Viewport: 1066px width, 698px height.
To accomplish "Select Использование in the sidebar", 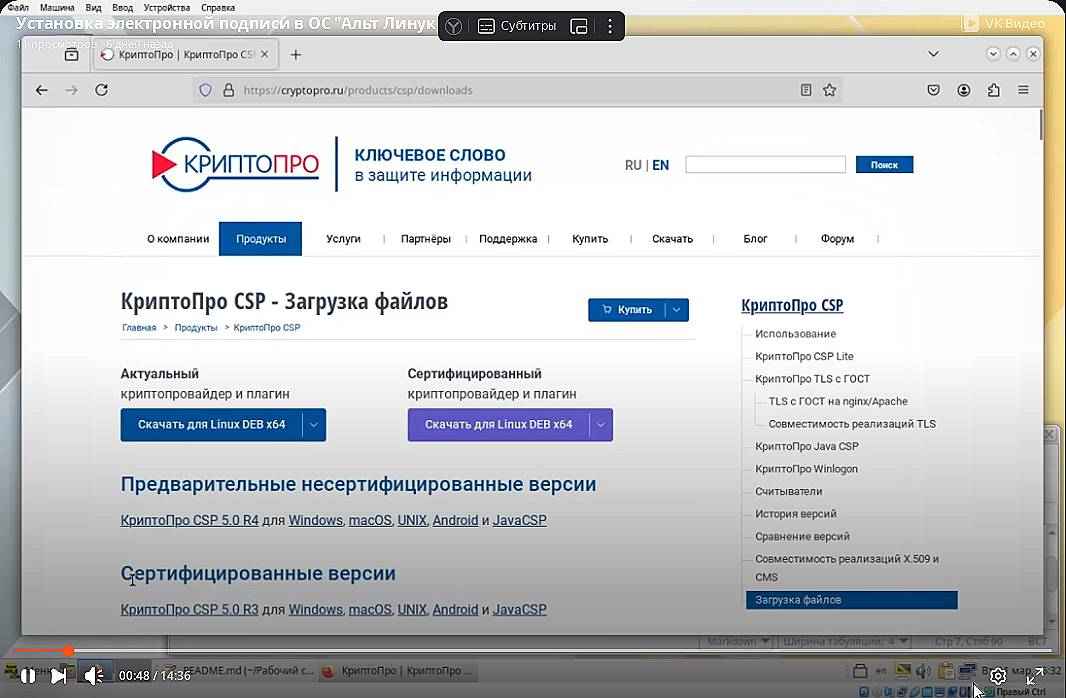I will click(x=795, y=334).
